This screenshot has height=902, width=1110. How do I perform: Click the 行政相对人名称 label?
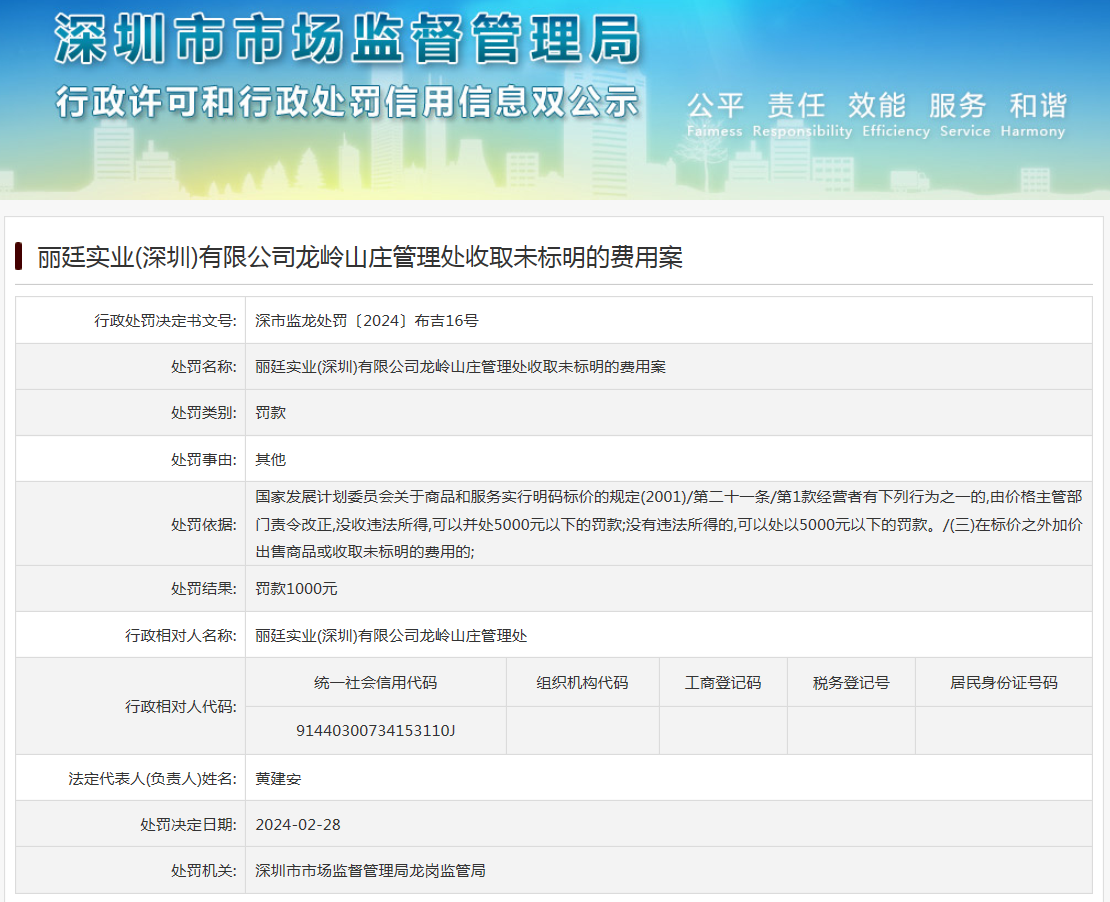(x=181, y=636)
